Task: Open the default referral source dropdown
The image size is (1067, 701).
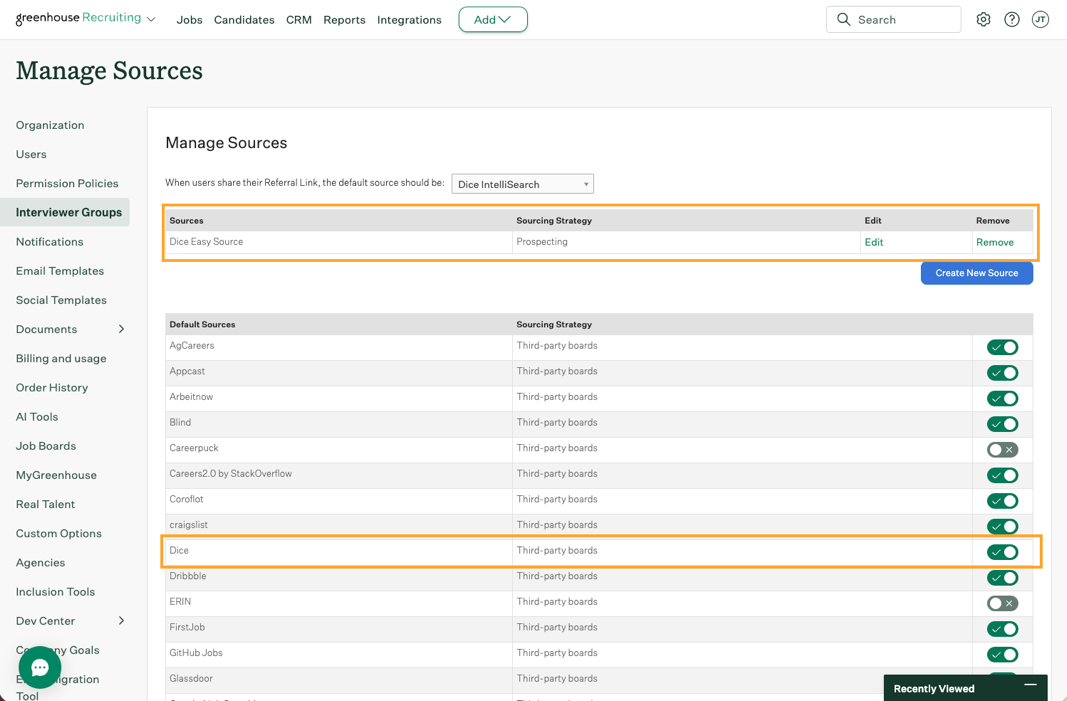Action: (523, 184)
